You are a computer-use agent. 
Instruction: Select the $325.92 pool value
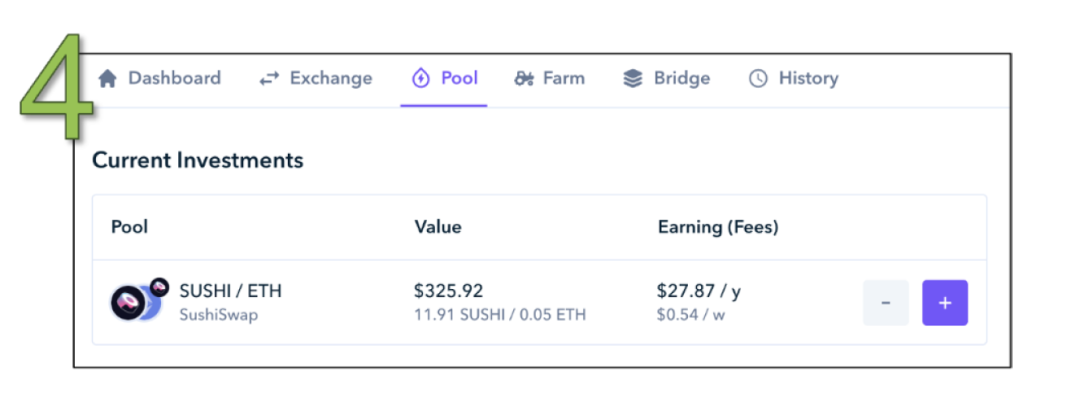[x=448, y=291]
